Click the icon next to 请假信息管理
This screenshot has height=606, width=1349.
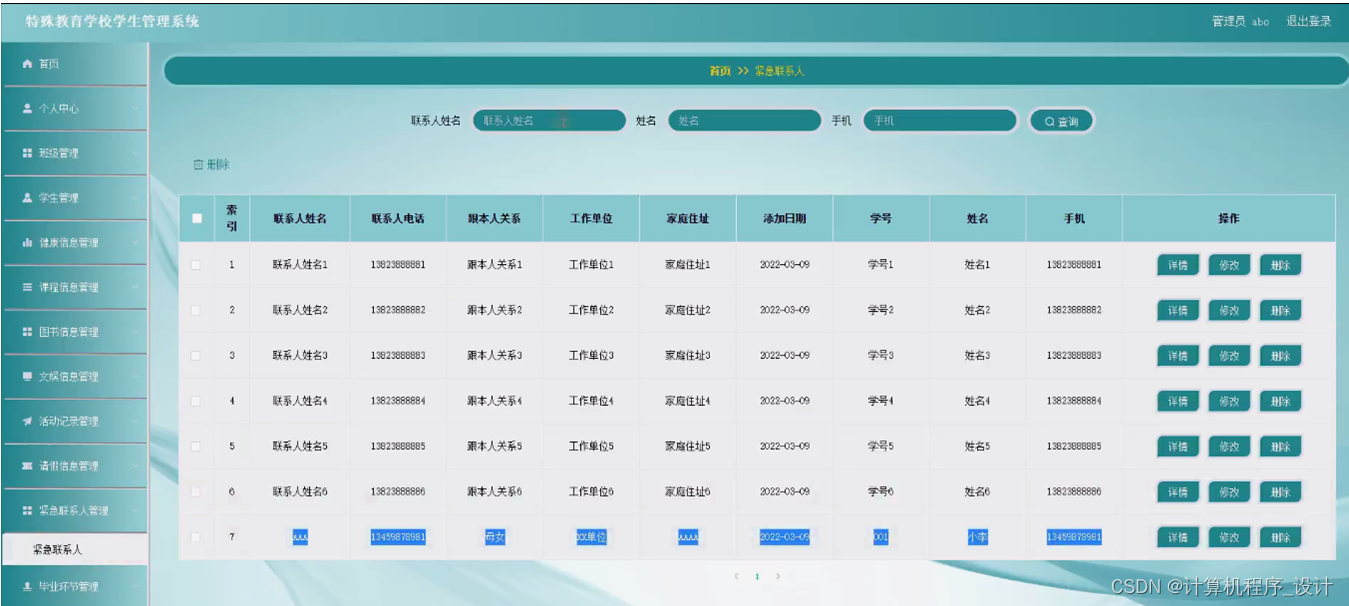(x=28, y=466)
